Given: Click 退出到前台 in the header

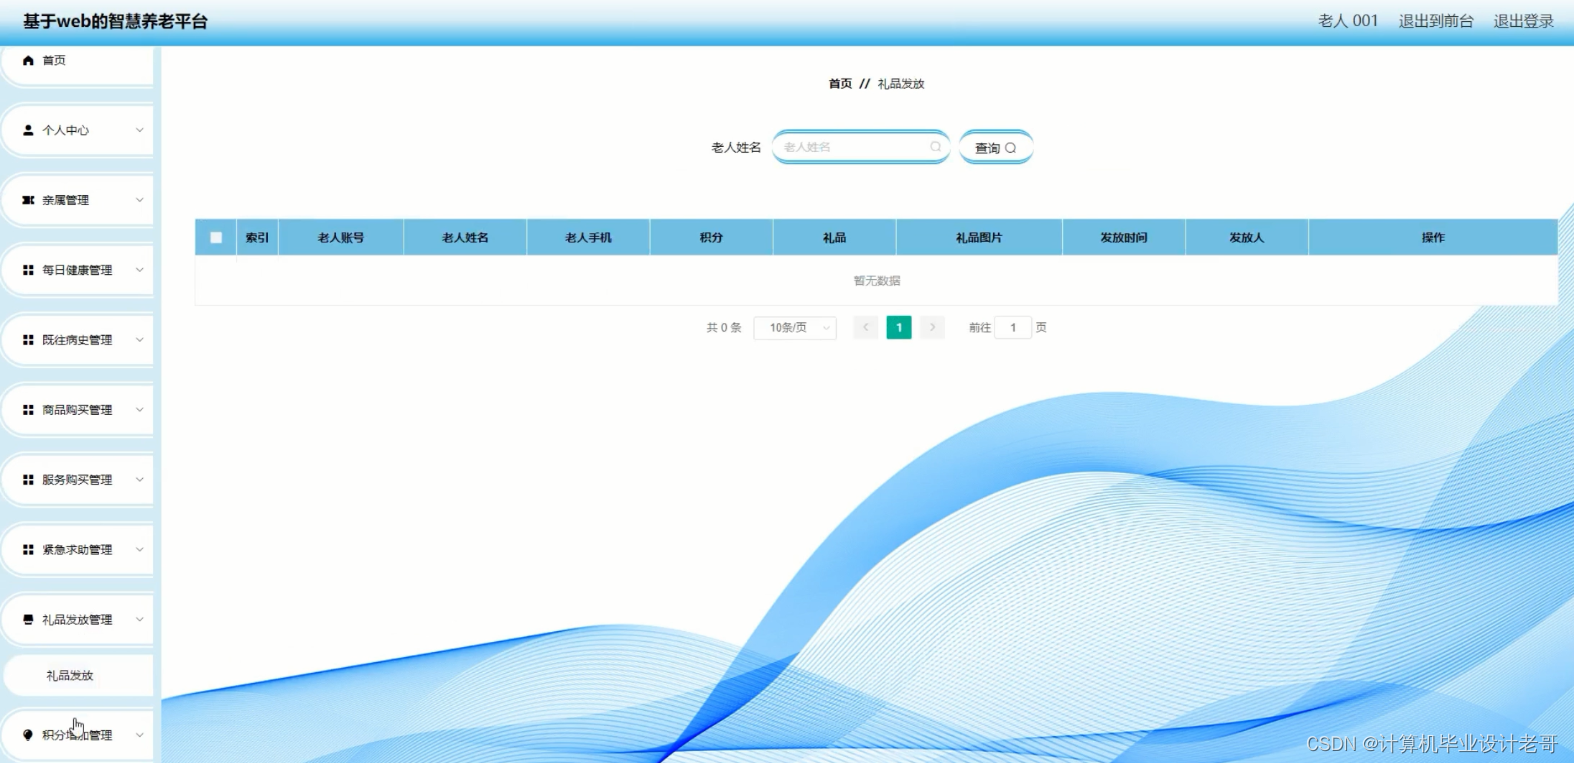Looking at the screenshot, I should point(1436,21).
